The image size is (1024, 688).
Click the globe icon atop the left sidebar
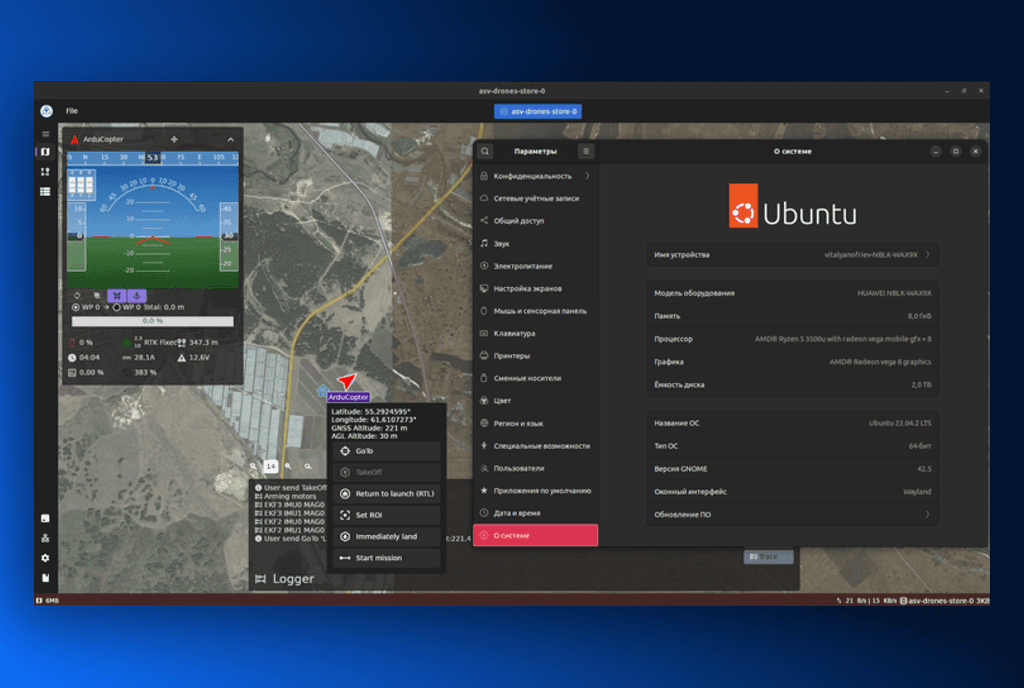pos(44,111)
